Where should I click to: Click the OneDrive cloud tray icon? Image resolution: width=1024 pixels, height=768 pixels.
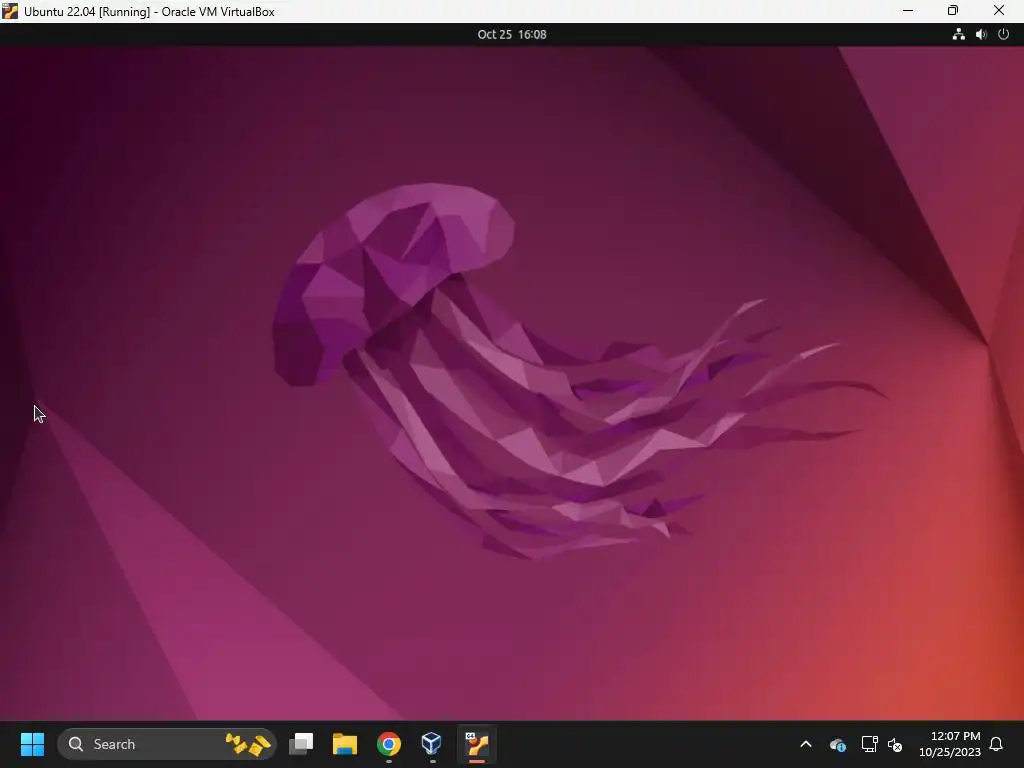[838, 744]
